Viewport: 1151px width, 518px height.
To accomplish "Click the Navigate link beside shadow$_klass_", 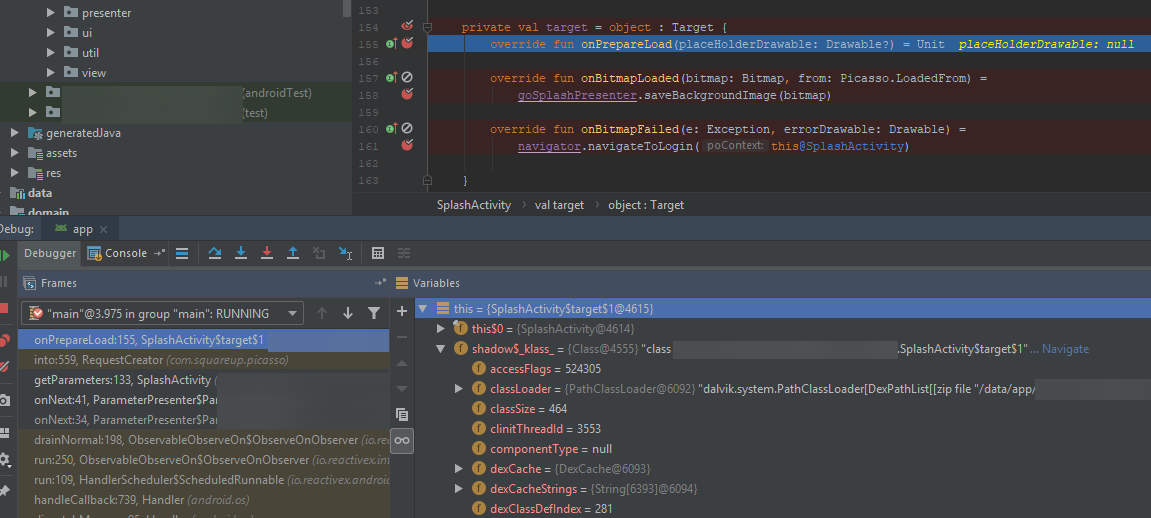I will (1065, 349).
